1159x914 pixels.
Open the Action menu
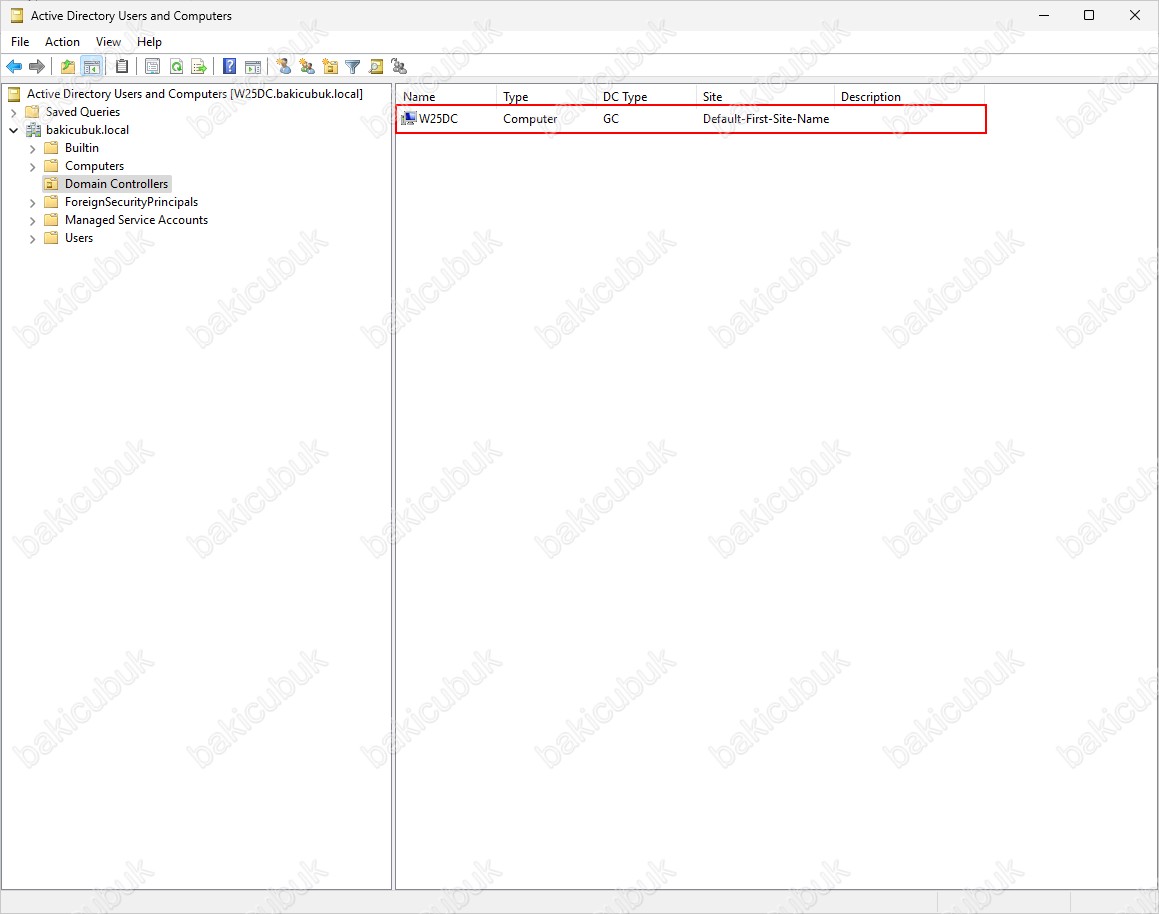click(x=62, y=42)
